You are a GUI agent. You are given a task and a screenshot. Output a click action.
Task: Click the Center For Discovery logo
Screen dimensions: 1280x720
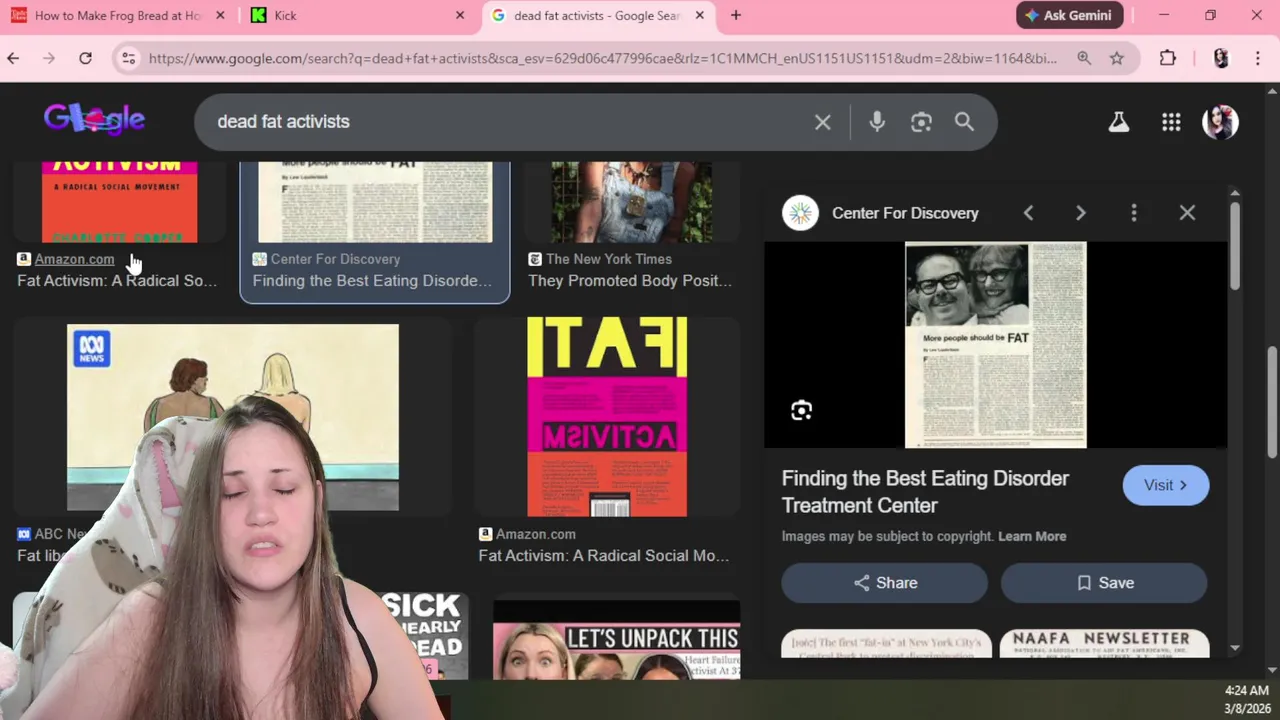coord(800,213)
